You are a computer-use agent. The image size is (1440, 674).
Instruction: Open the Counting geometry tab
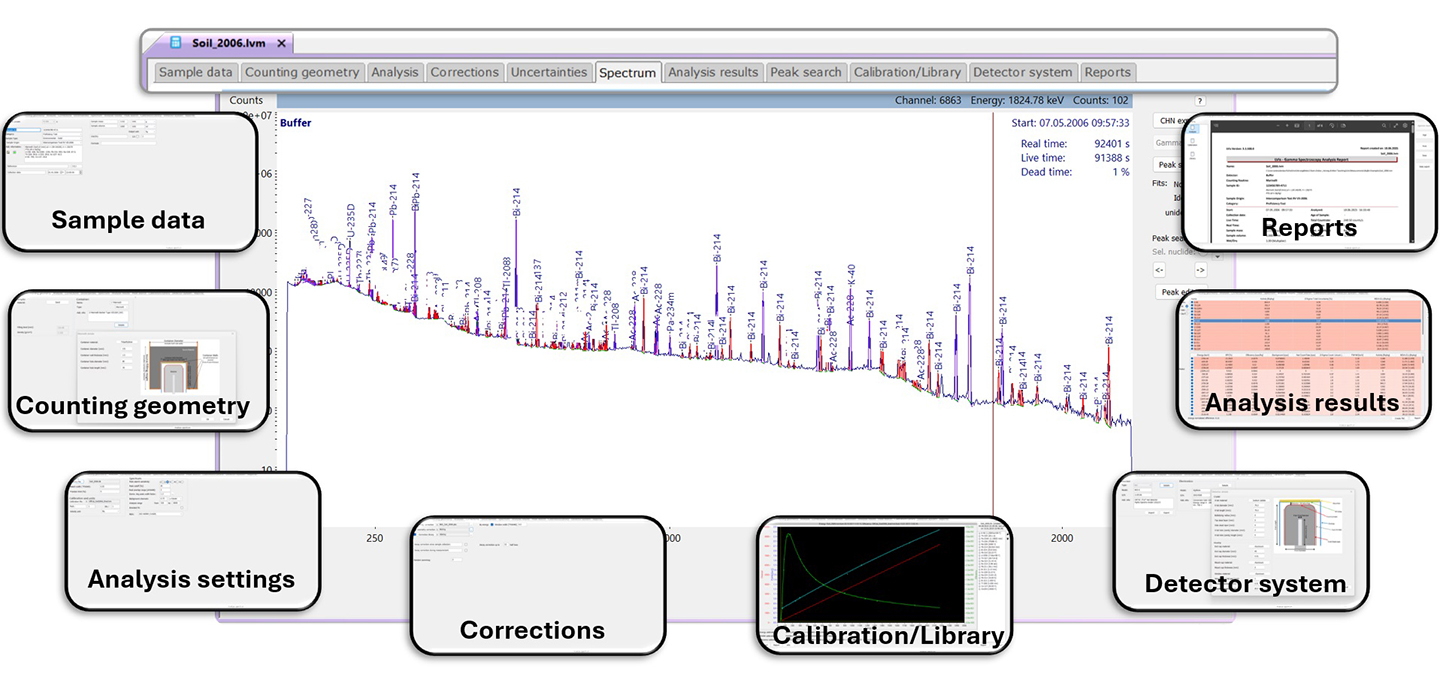click(x=301, y=72)
